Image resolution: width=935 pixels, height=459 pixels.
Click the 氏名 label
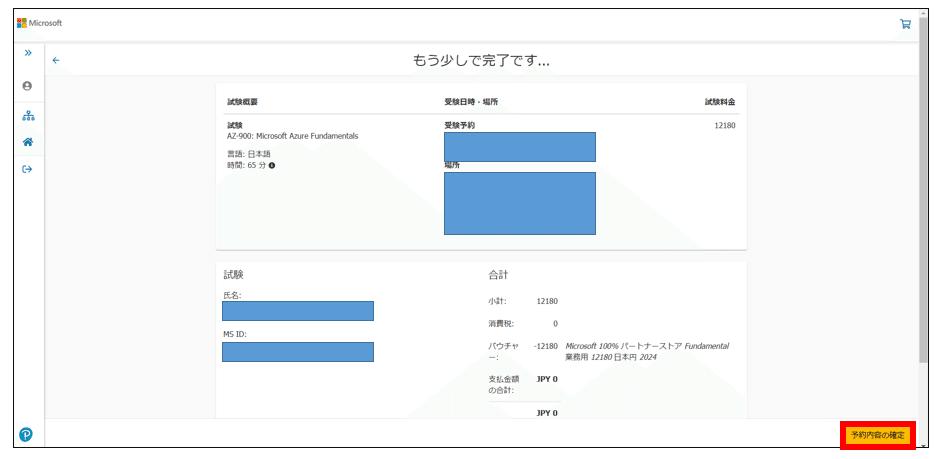231,295
